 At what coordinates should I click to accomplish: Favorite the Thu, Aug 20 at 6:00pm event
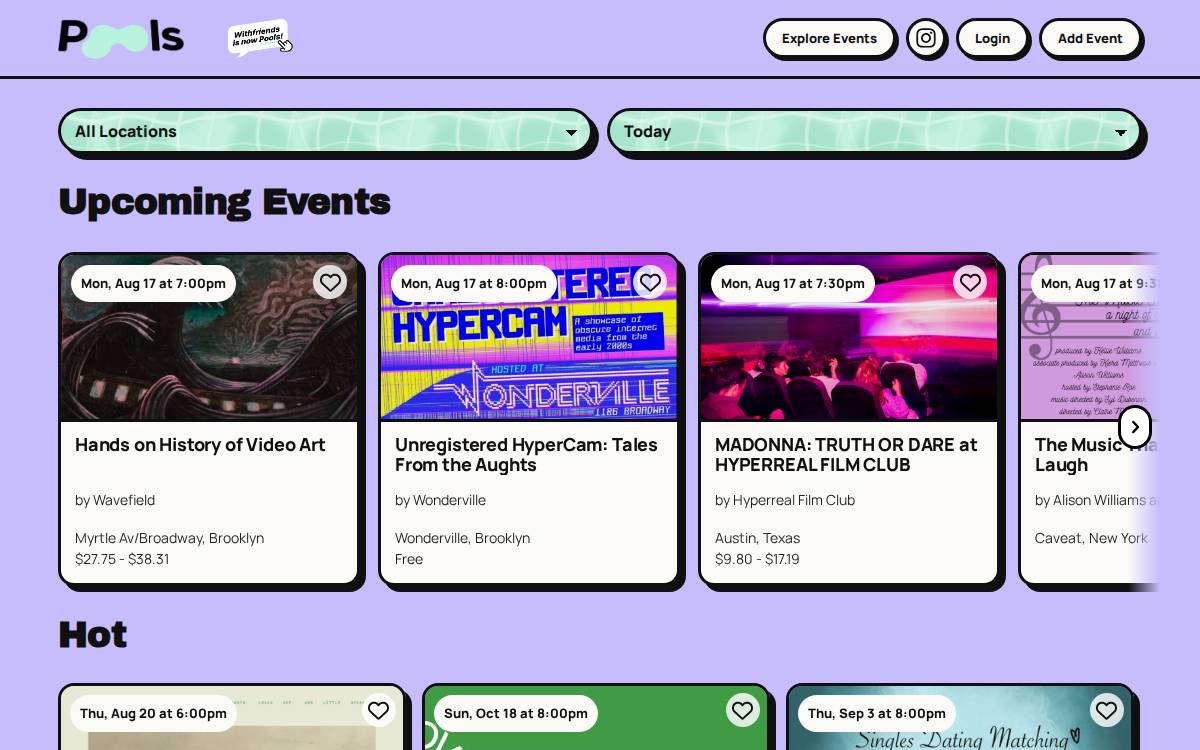(378, 710)
